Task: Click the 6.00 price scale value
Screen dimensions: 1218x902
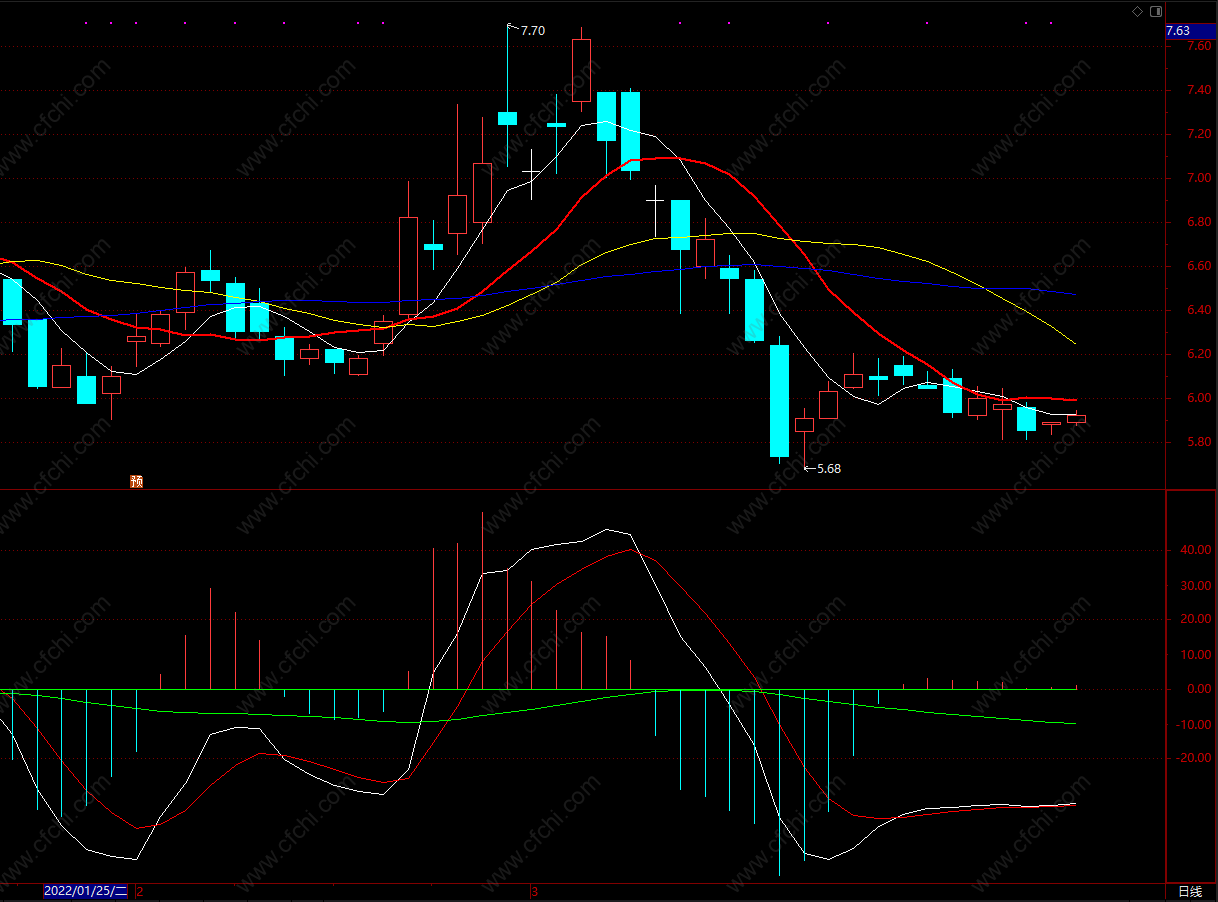Action: 1199,398
